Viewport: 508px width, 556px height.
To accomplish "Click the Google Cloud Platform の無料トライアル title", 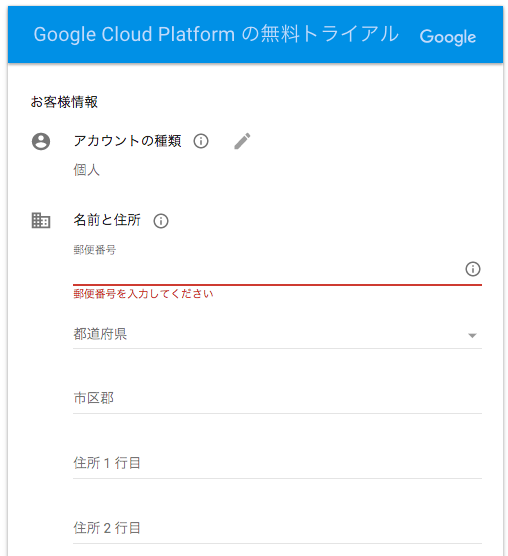I will [216, 34].
